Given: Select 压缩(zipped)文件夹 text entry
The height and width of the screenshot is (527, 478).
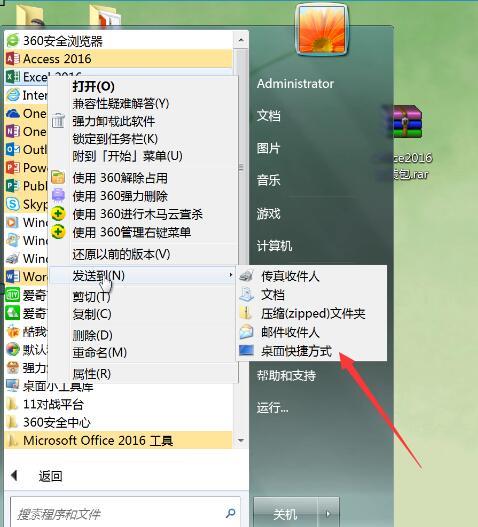Looking at the screenshot, I should tap(313, 314).
